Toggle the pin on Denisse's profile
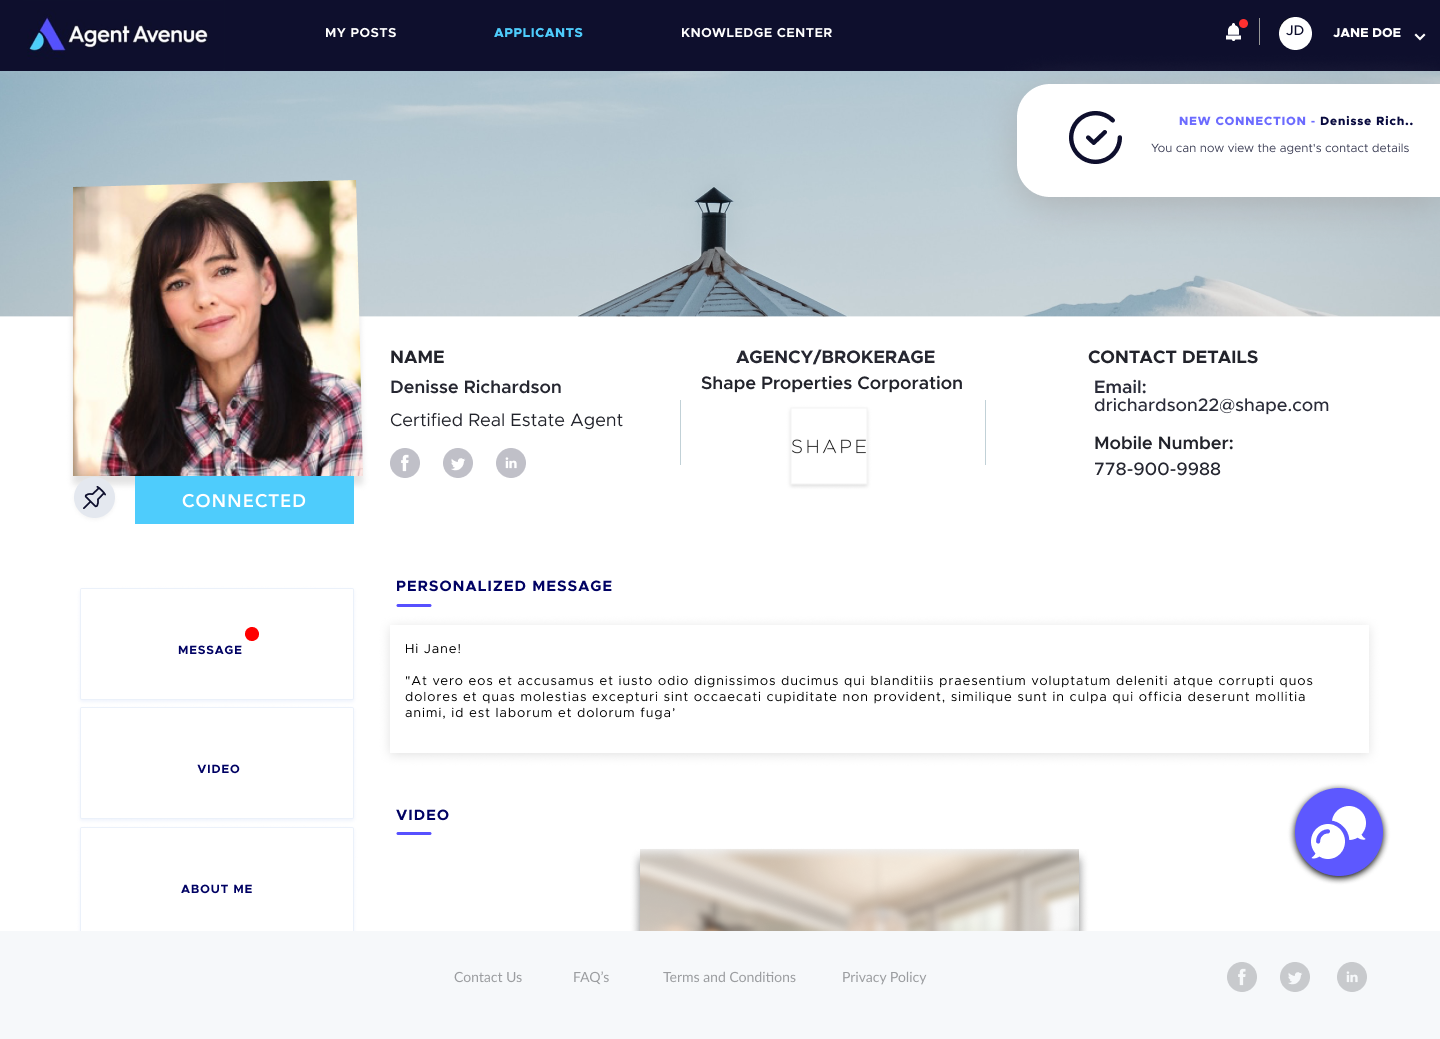The image size is (1440, 1039). click(x=94, y=497)
